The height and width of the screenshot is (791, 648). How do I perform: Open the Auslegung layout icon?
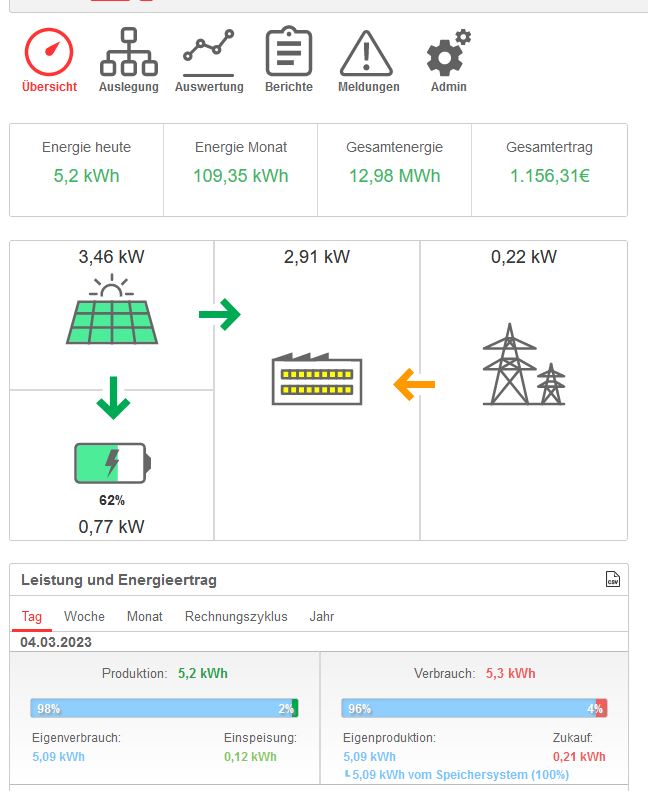coord(128,53)
